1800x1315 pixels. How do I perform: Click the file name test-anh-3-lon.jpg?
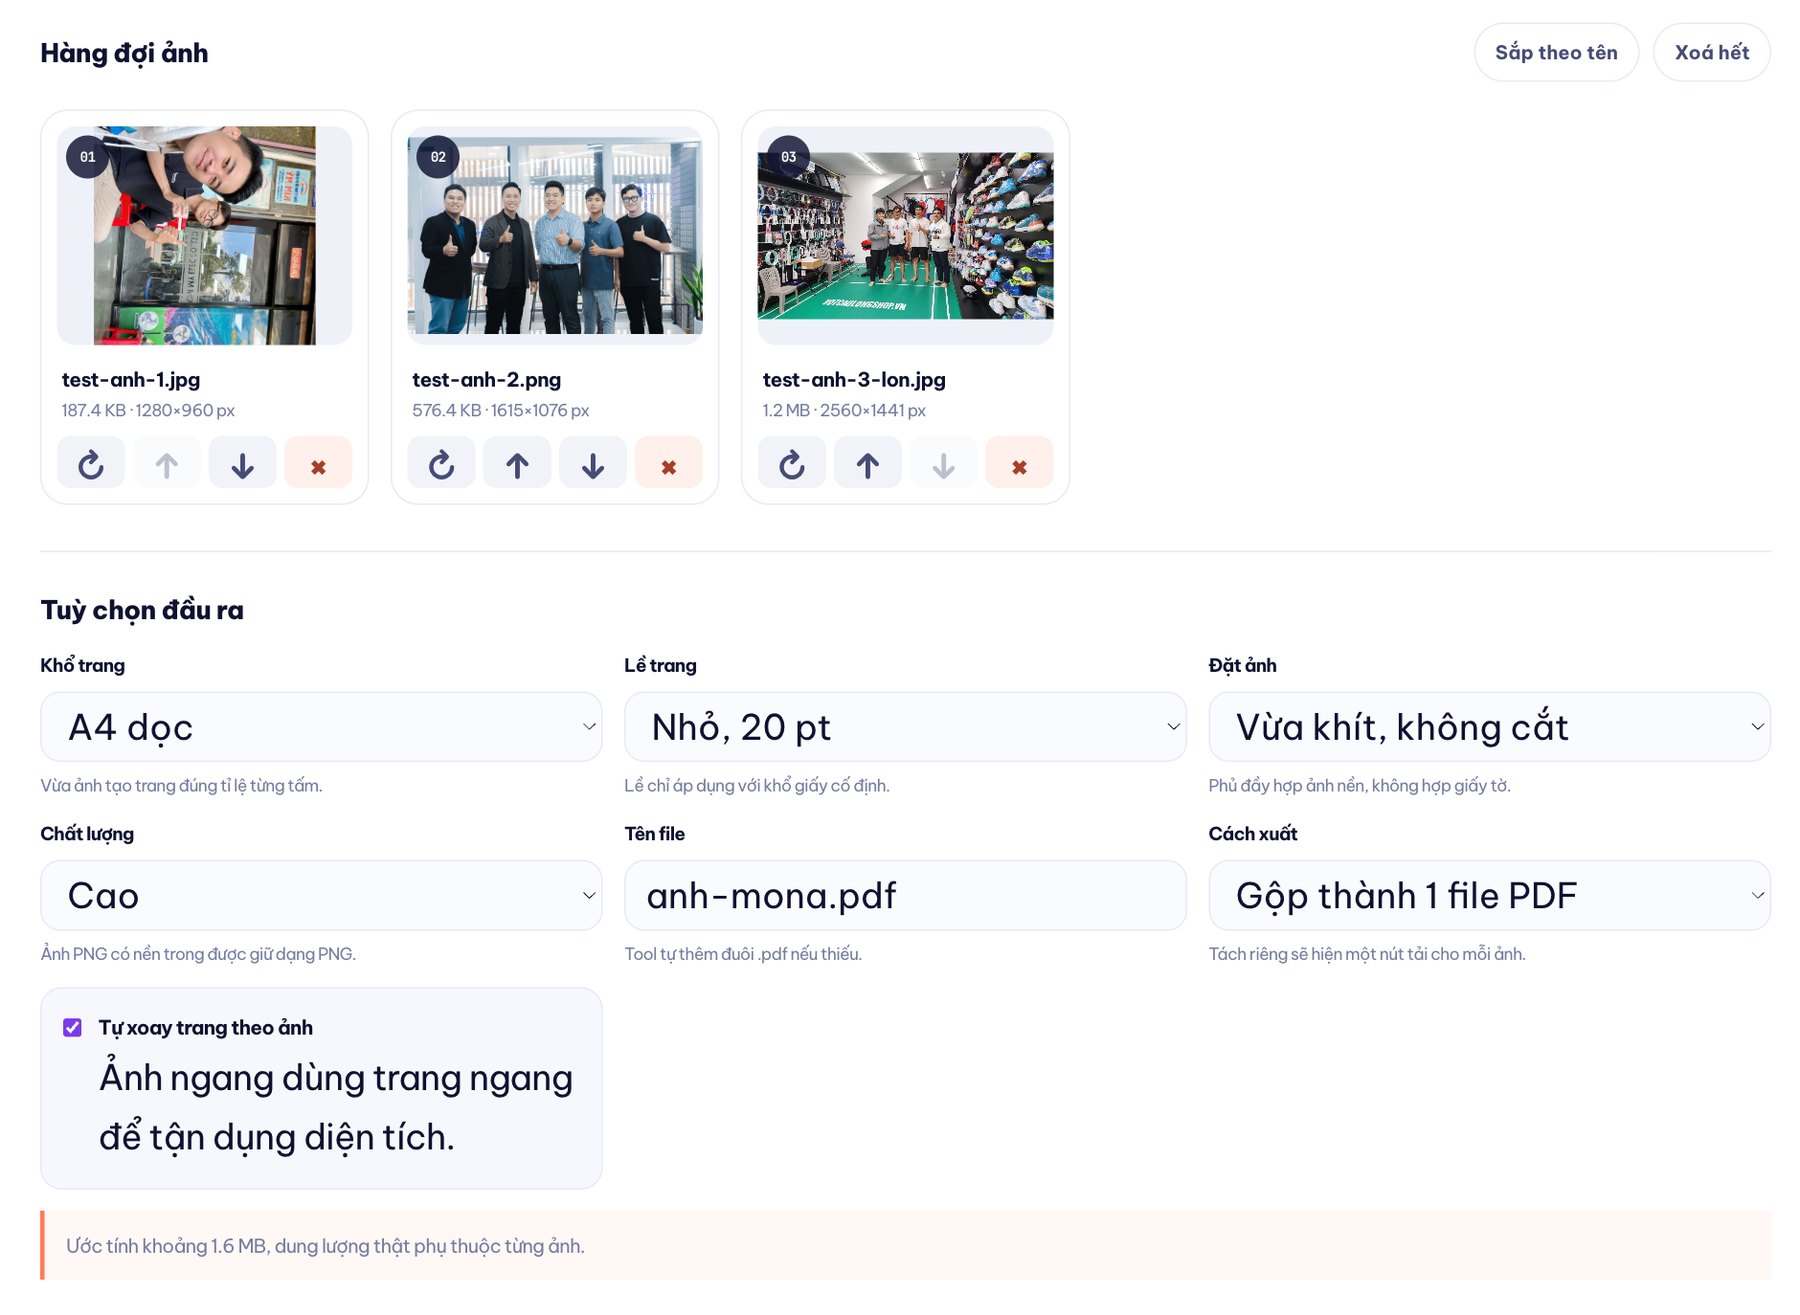[x=854, y=380]
